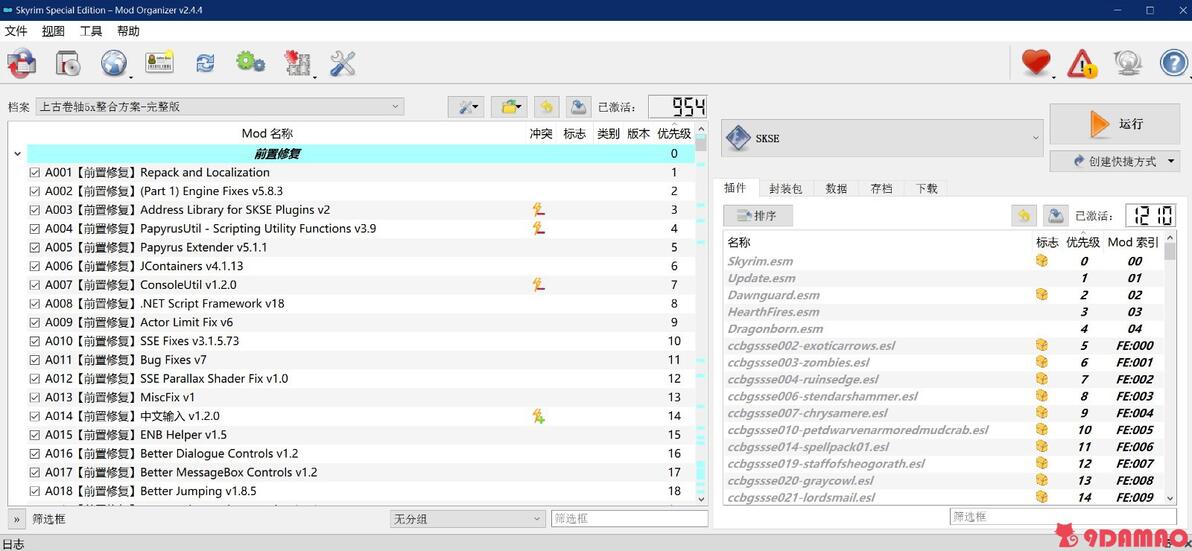
Task: Switch to the 存档 tab
Action: 881,188
